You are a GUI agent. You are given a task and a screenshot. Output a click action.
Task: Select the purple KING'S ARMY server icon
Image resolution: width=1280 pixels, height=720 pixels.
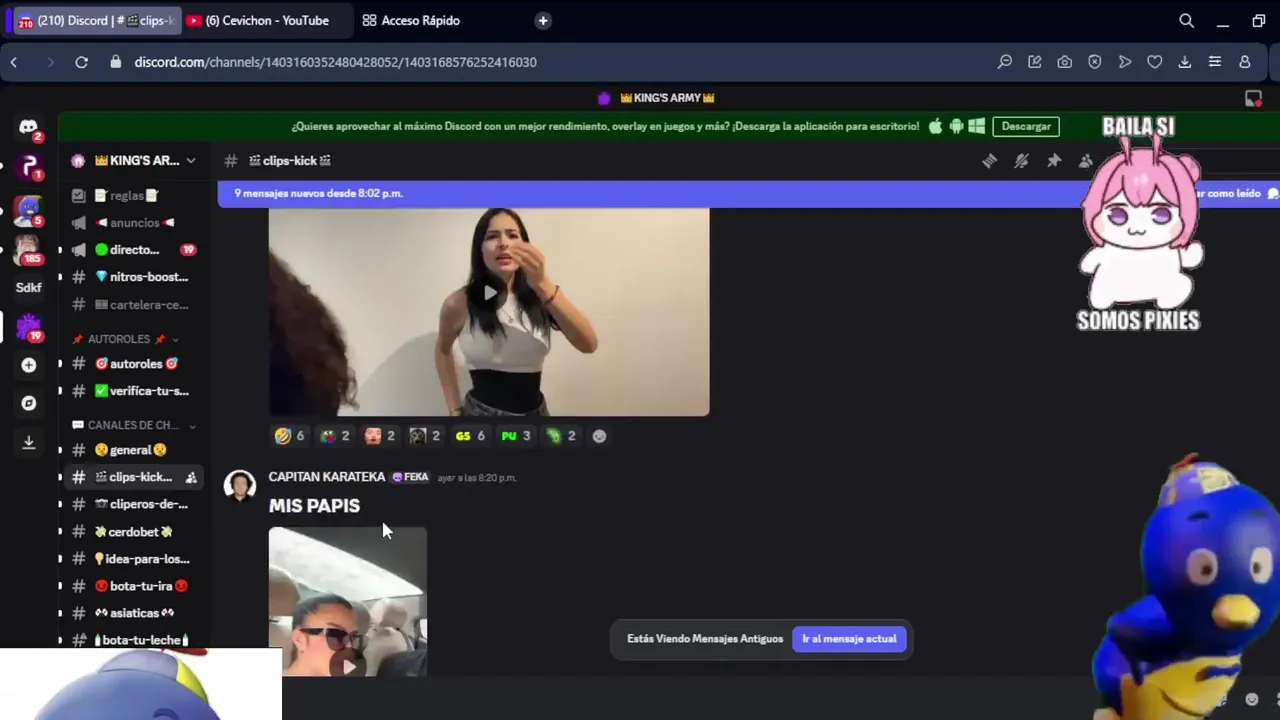[29, 326]
